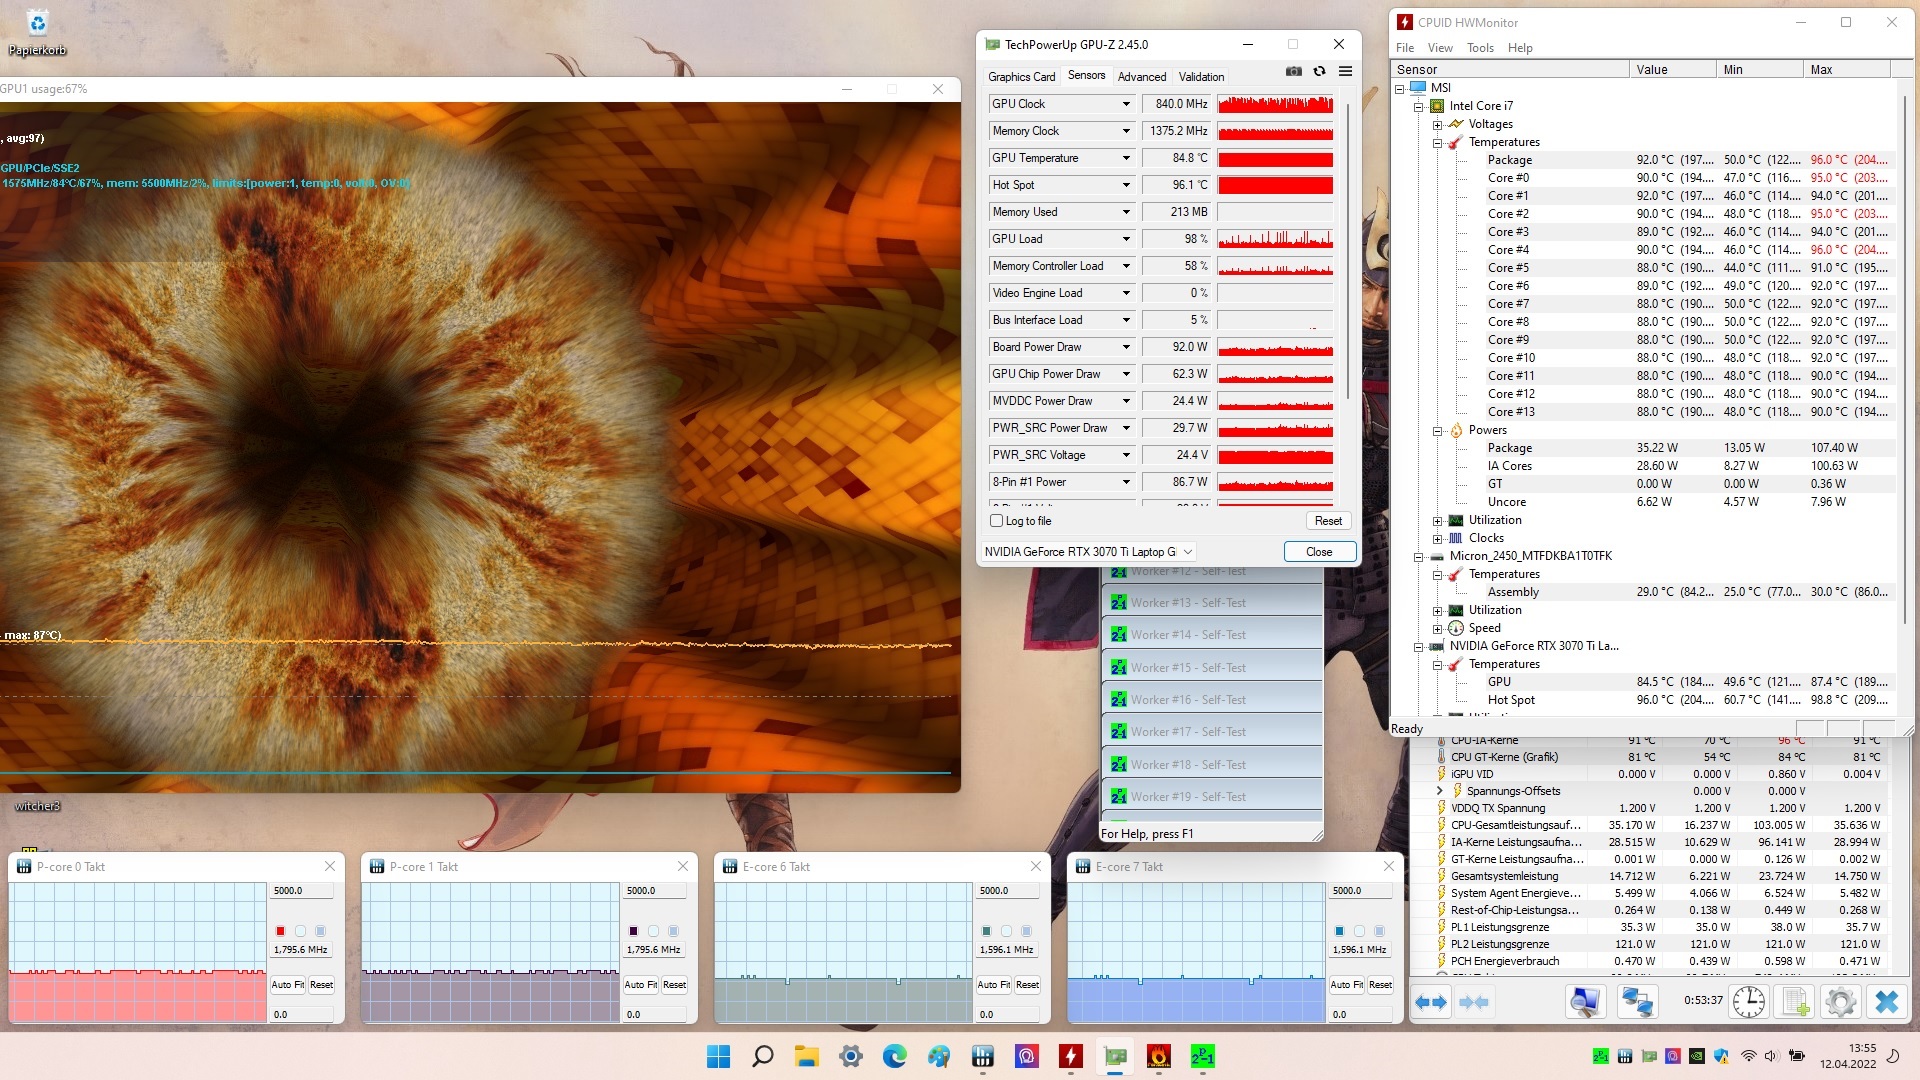Open GPU-Z hamburger menu icon

[1345, 71]
